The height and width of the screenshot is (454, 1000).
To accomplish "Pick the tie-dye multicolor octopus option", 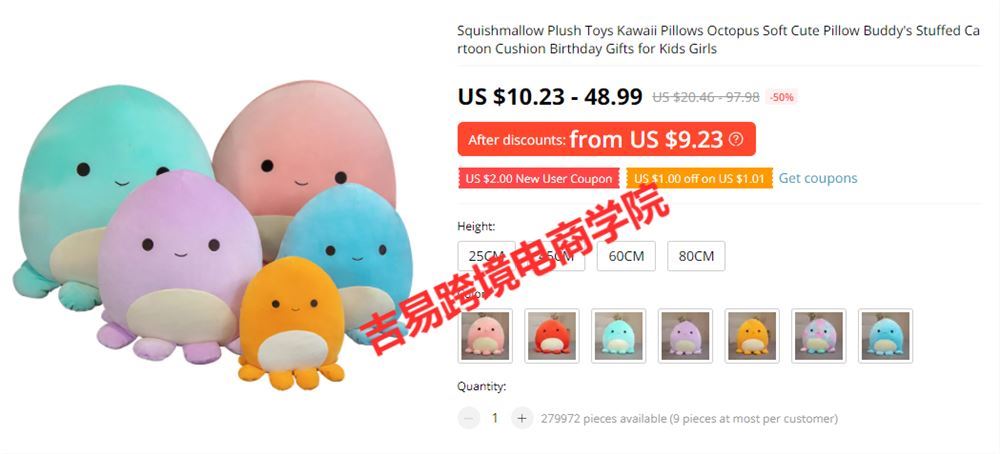I will pos(819,336).
